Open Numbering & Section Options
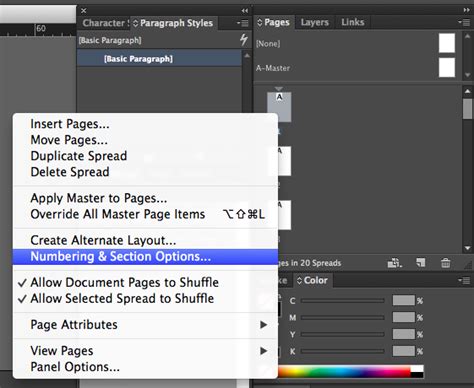Viewport: 474px width, 388px height. 145,257
